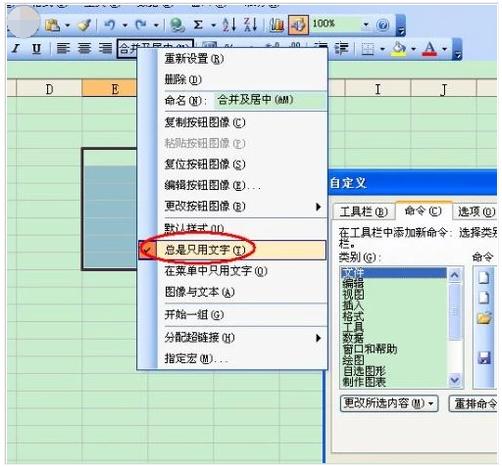
Task: Apply the red Font Color A
Action: click(x=430, y=49)
